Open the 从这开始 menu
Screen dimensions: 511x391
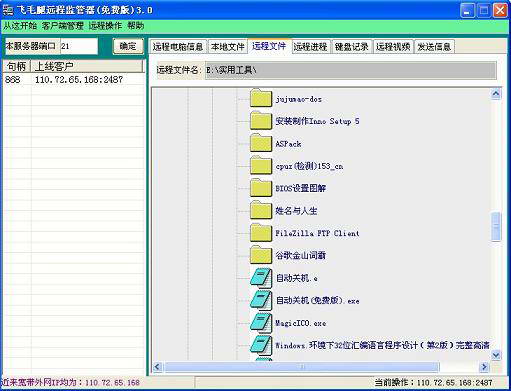[20, 26]
